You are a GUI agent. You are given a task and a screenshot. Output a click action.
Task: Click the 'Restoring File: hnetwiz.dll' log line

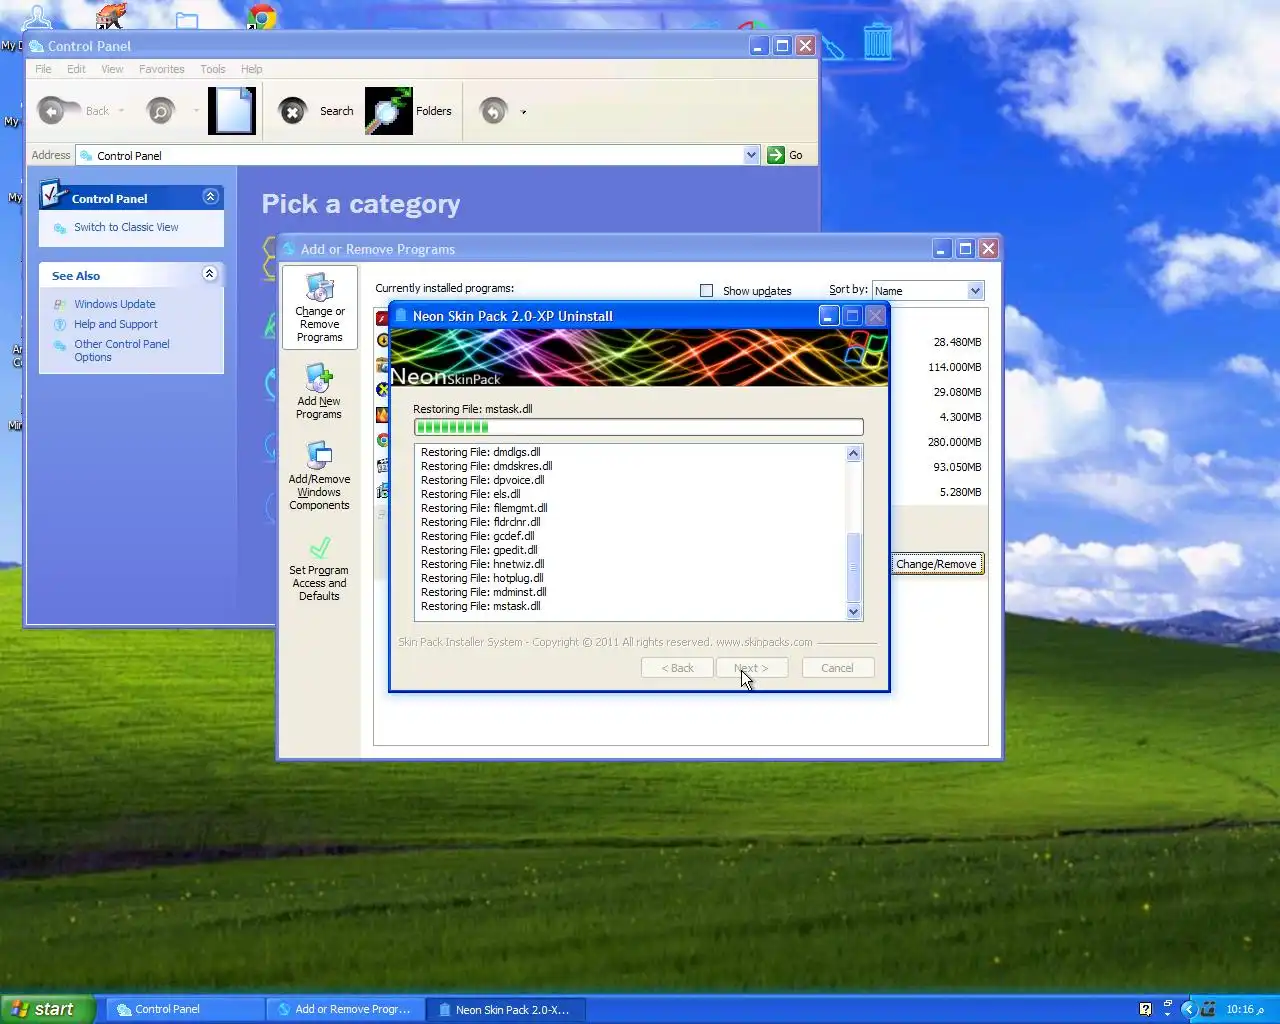[482, 564]
